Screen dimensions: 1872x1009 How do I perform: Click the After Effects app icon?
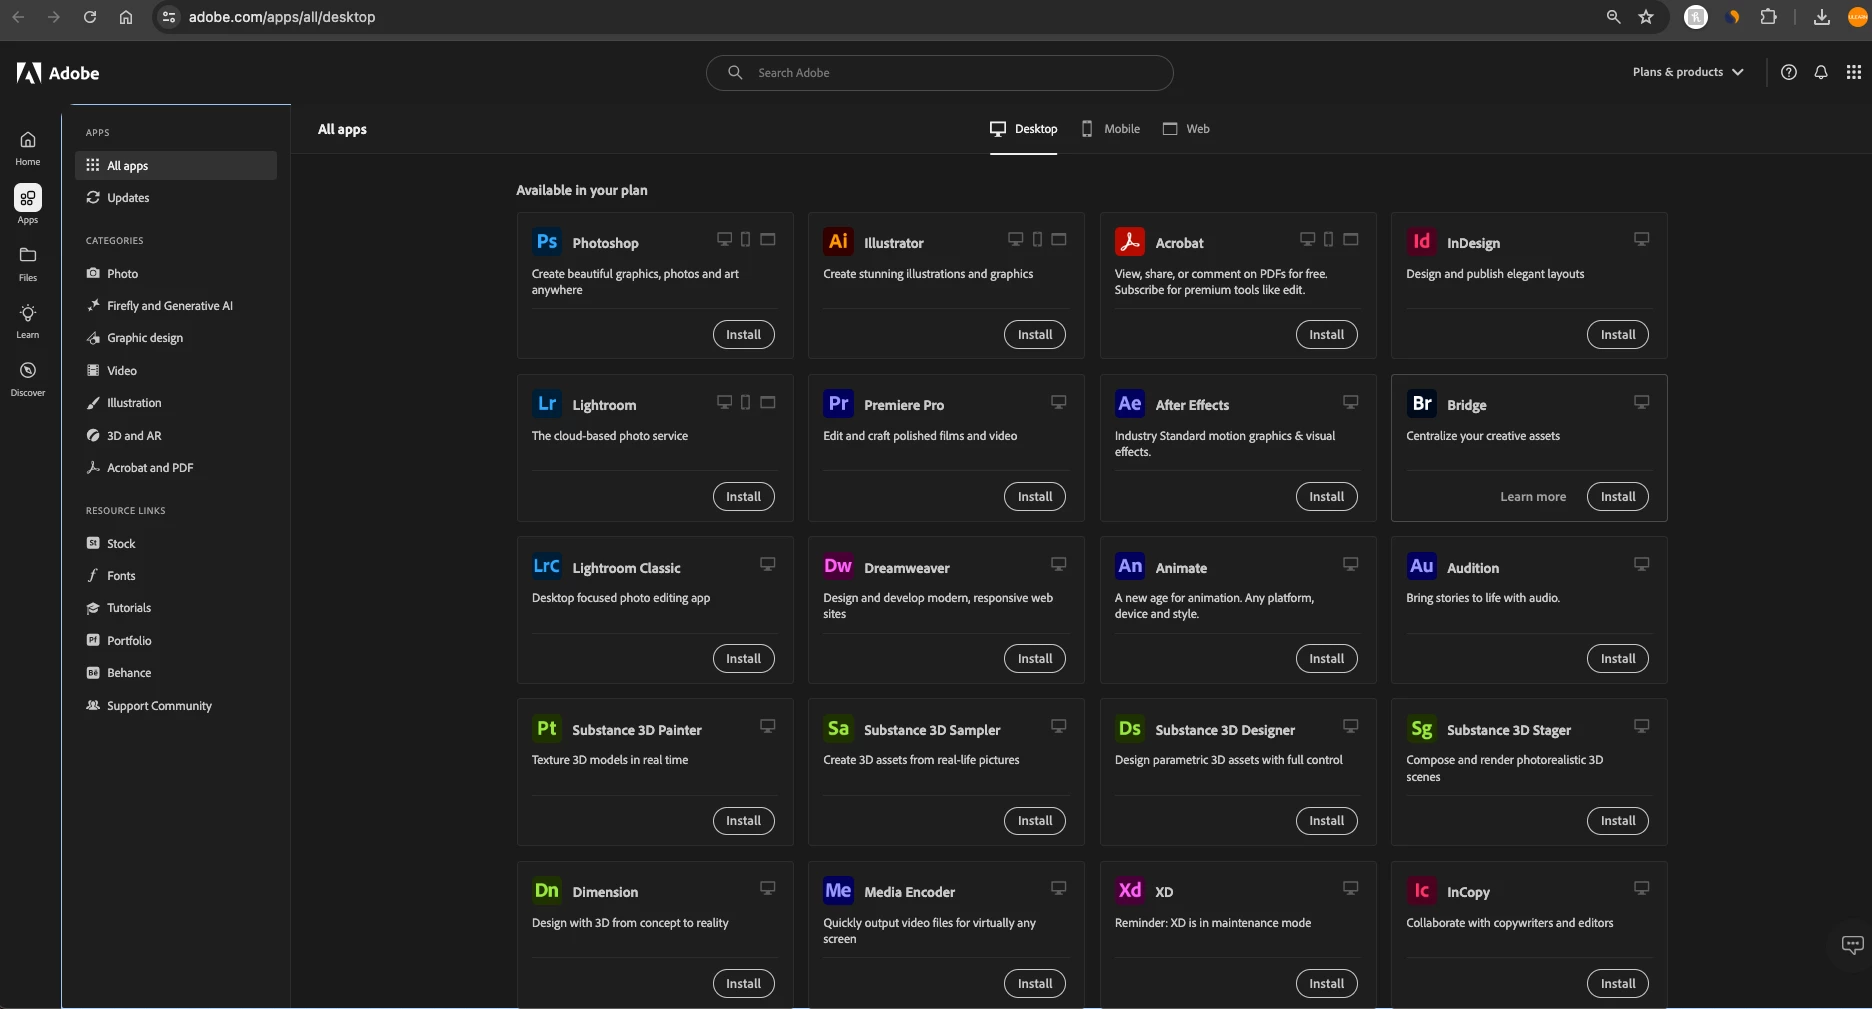tap(1129, 404)
